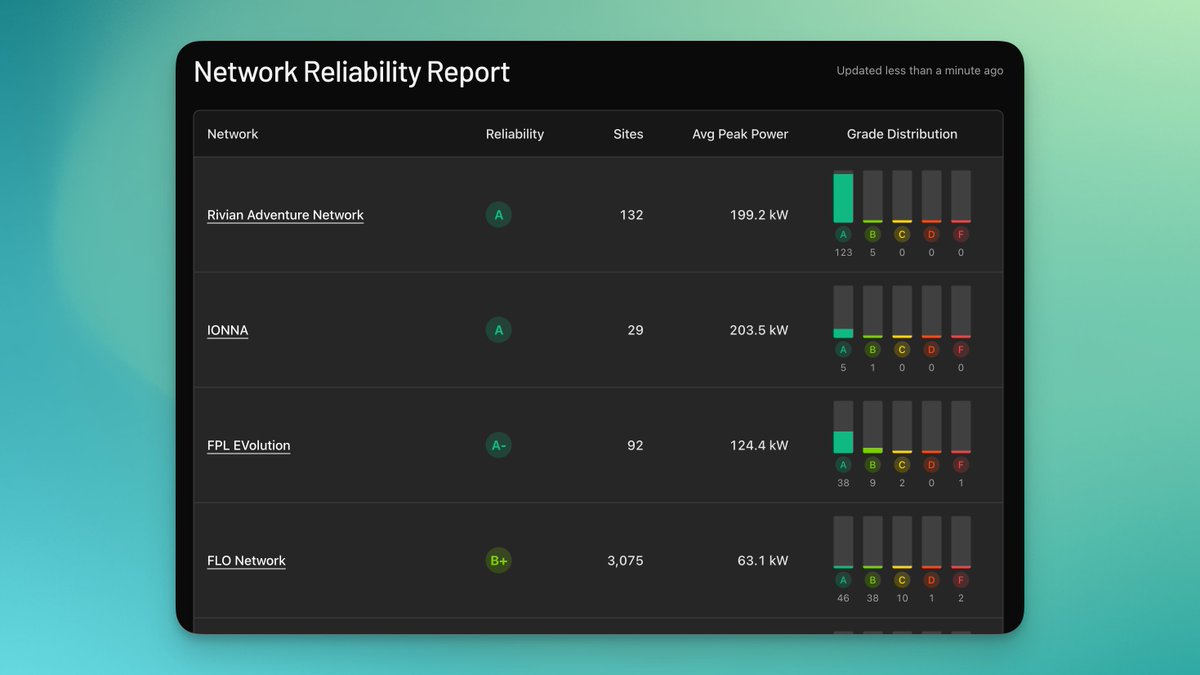Click FLO Network's grade C distribution bar
The width and height of the screenshot is (1200, 675).
[902, 542]
